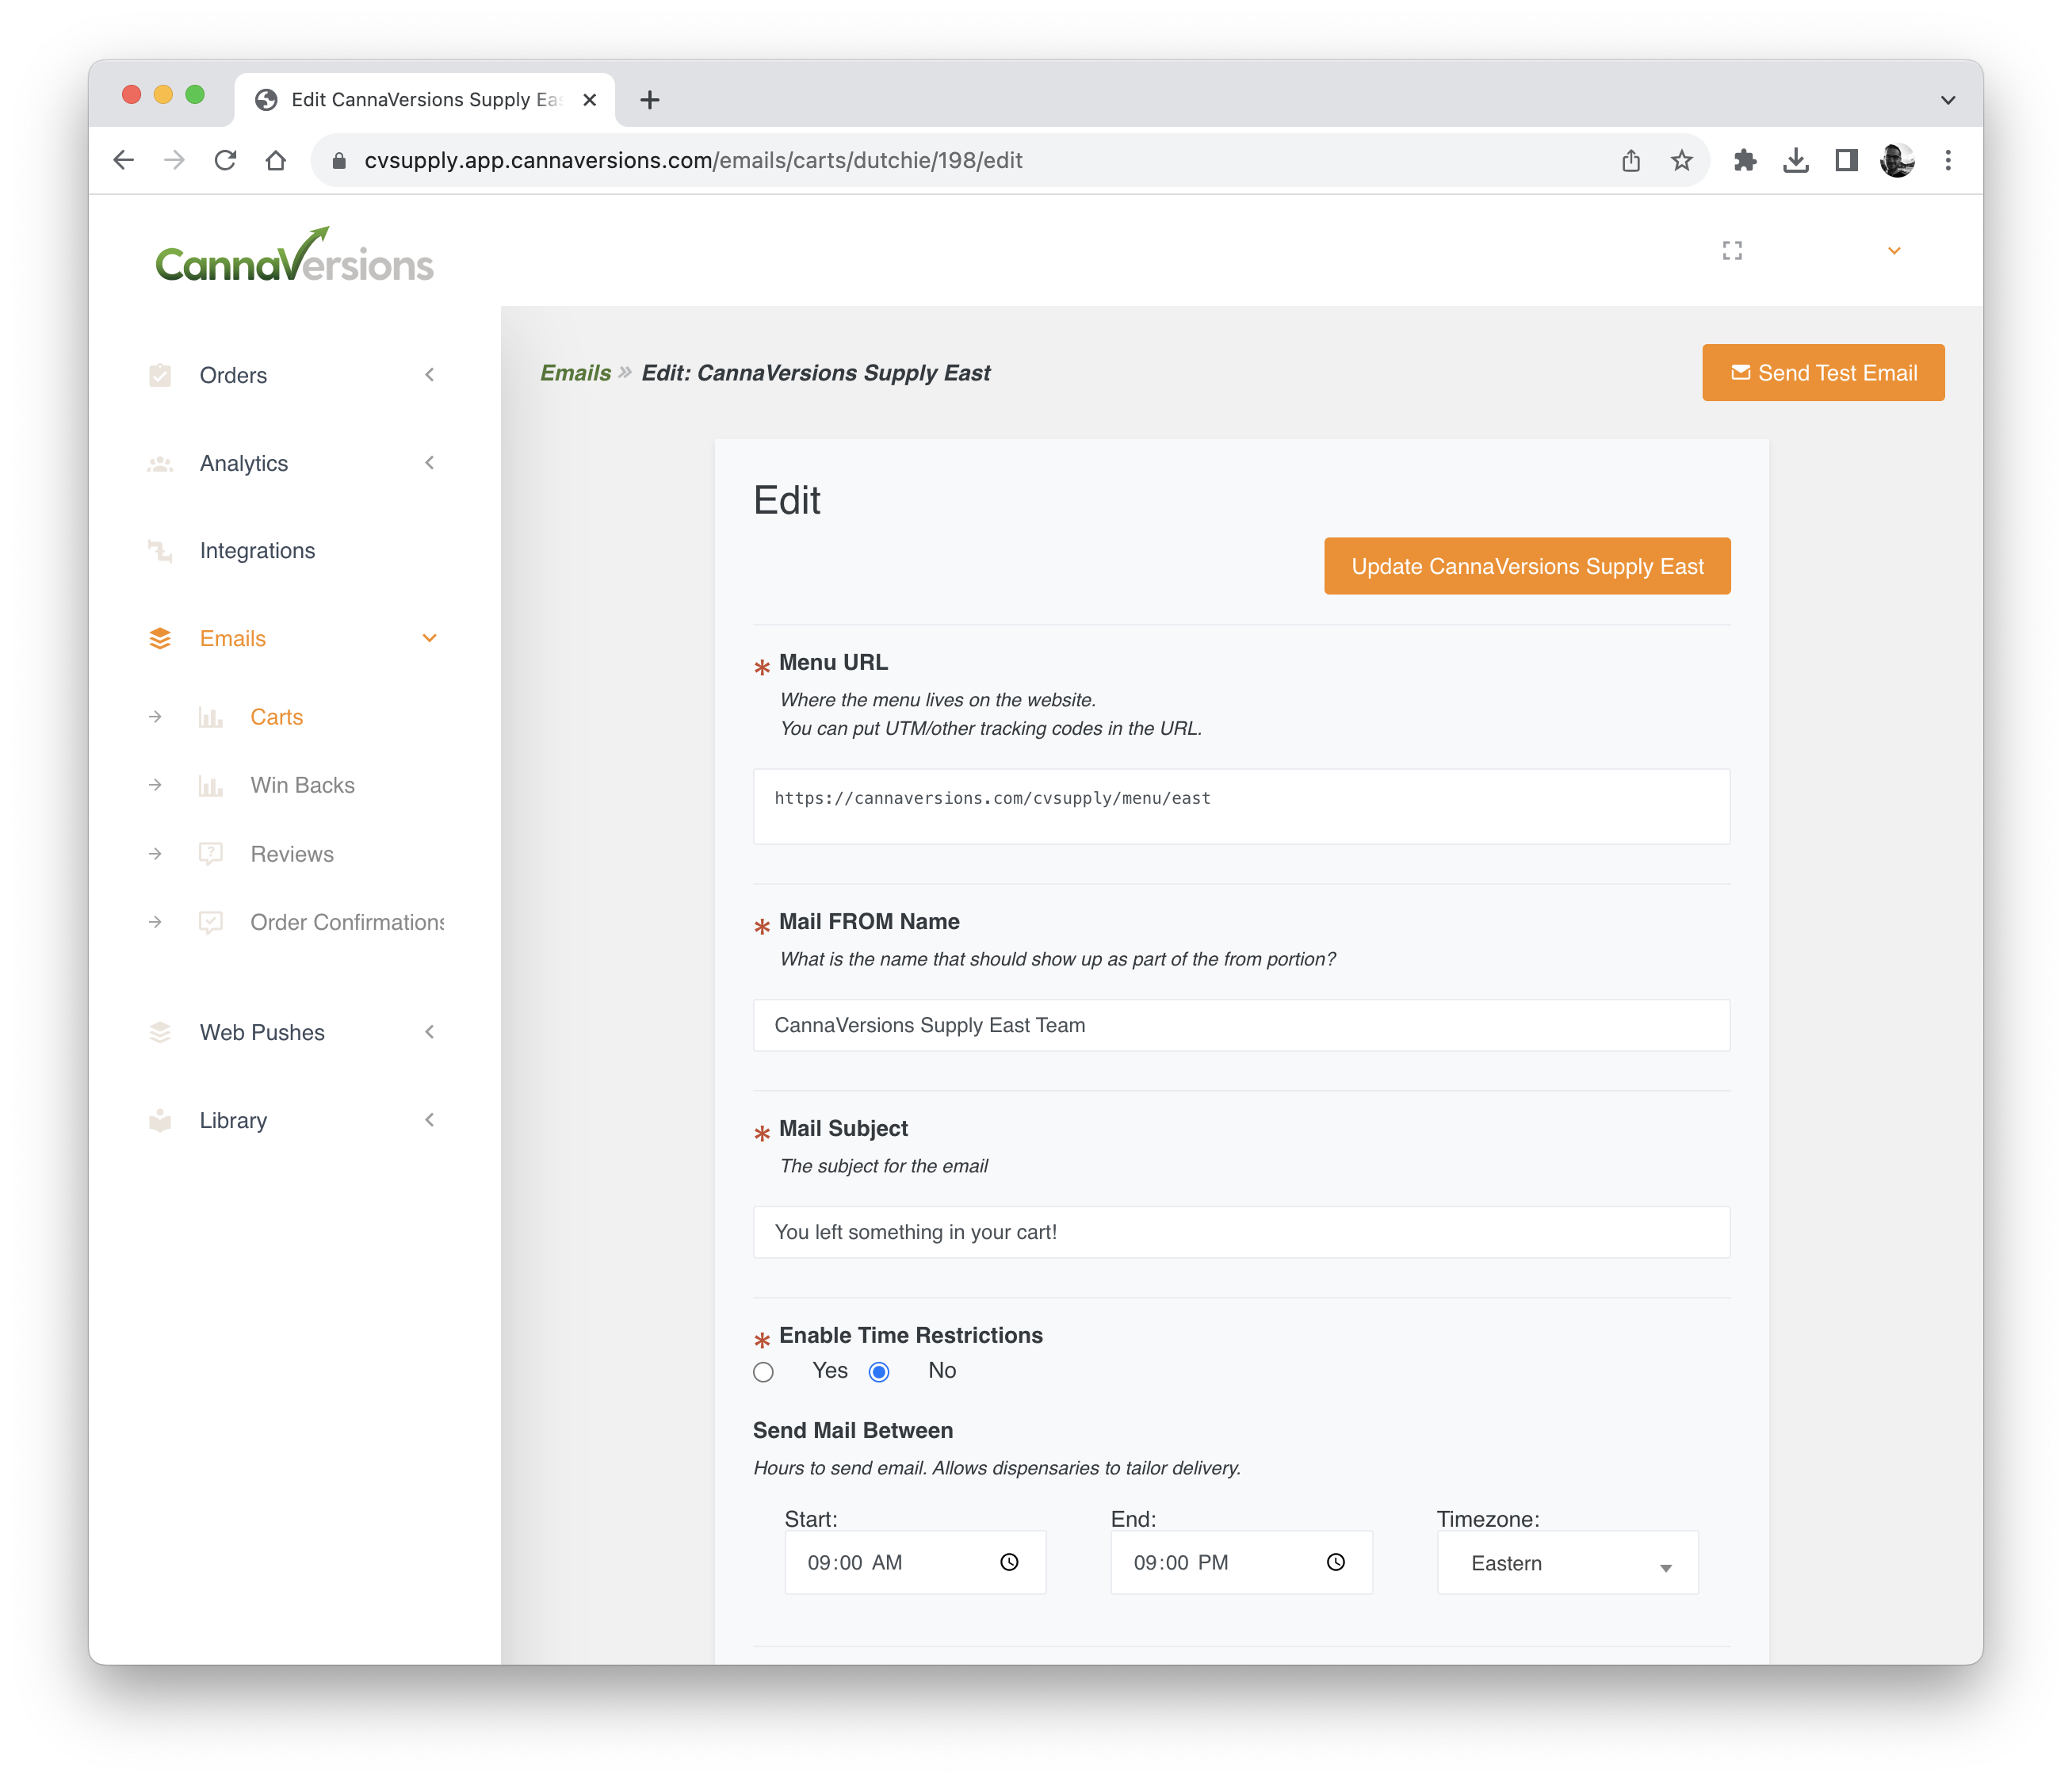Select Yes for Enable Time Restrictions
The image size is (2072, 1782).
click(764, 1372)
